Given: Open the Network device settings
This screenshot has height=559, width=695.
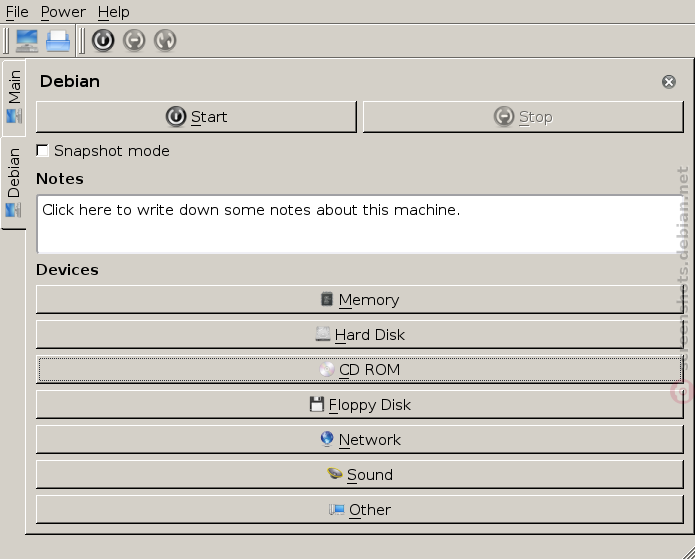Looking at the screenshot, I should 360,440.
